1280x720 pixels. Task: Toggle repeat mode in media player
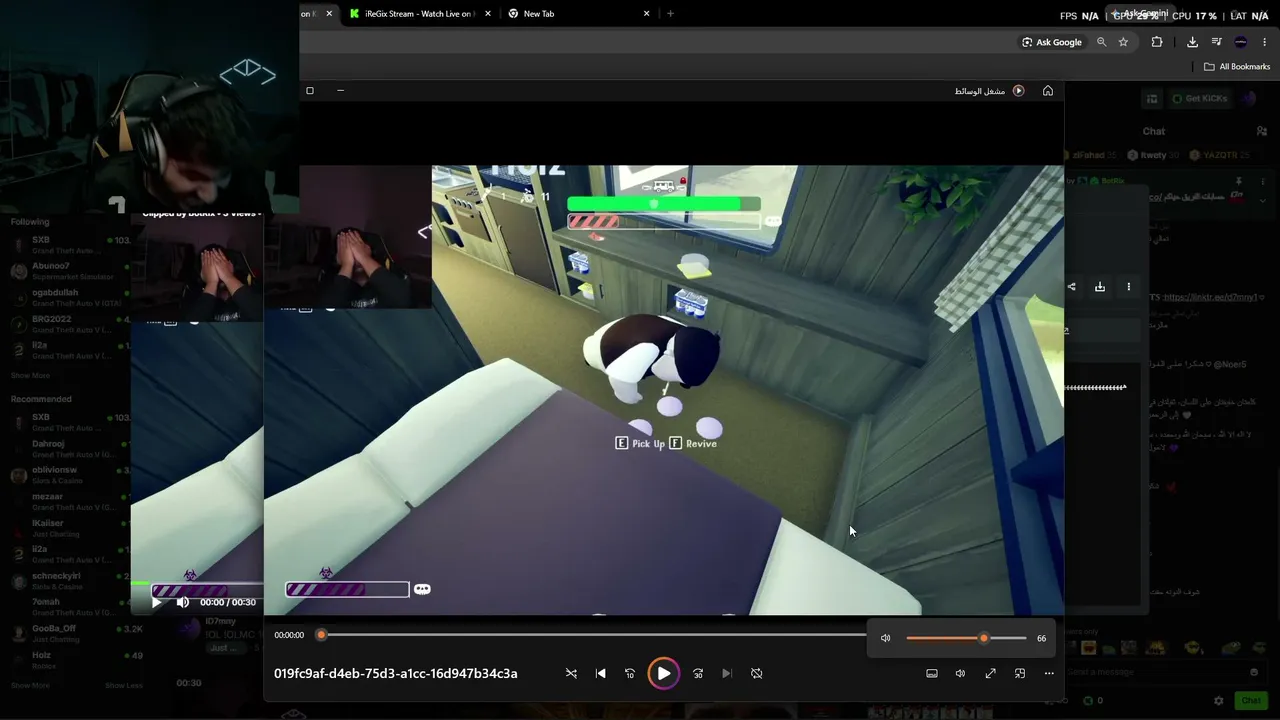pos(756,674)
